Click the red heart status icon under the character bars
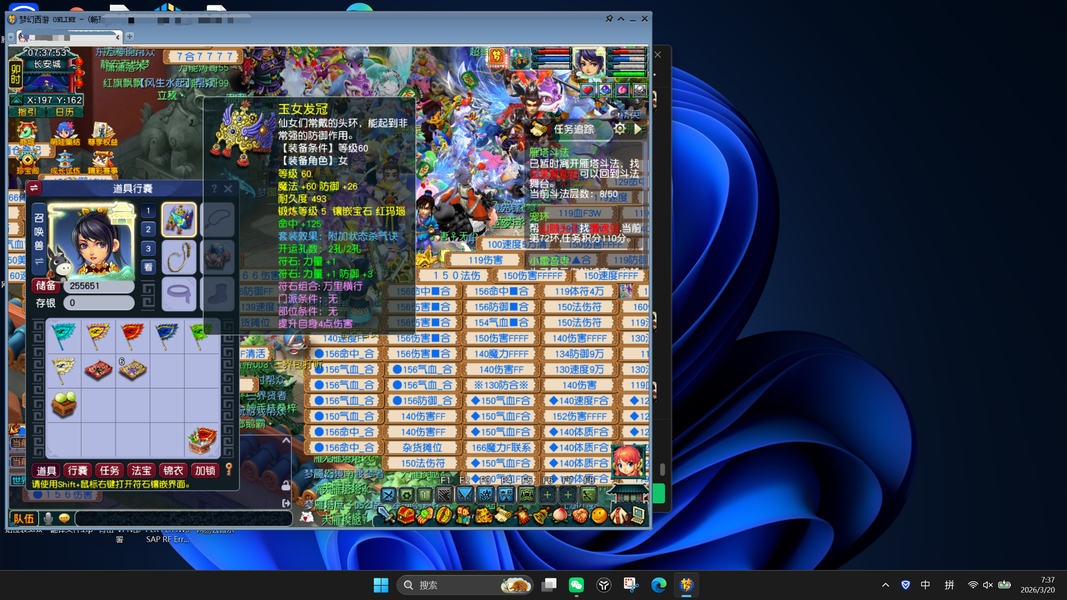This screenshot has height=600, width=1067. 587,90
